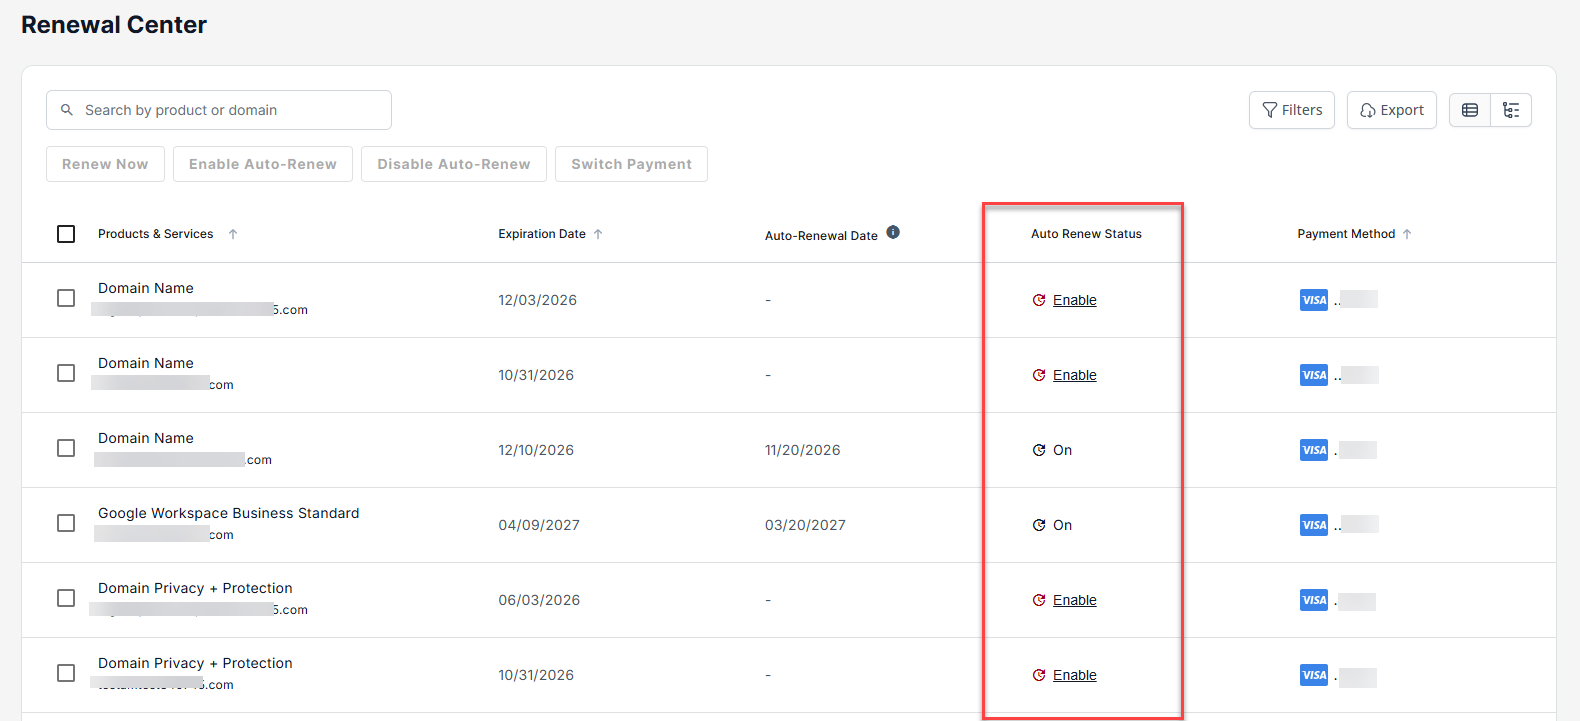The height and width of the screenshot is (721, 1580).
Task: Click the Auto Renew Status column header
Action: click(1086, 234)
